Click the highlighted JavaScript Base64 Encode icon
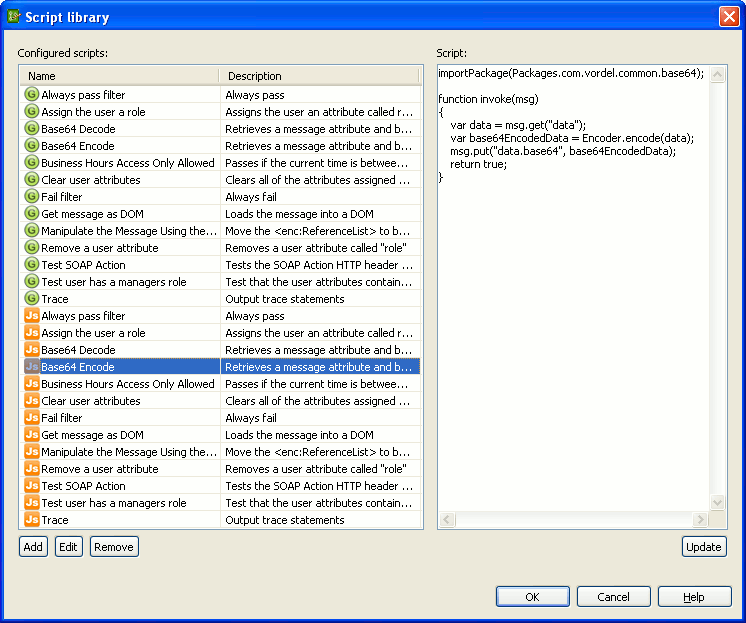This screenshot has width=746, height=623. tap(31, 366)
